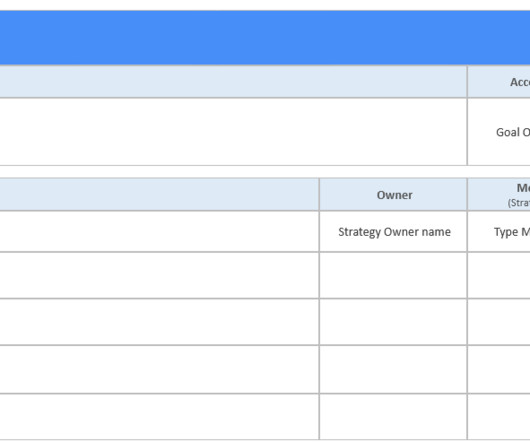Click the third-row empty Owner column cell
This screenshot has height=442, width=530.
[393, 322]
